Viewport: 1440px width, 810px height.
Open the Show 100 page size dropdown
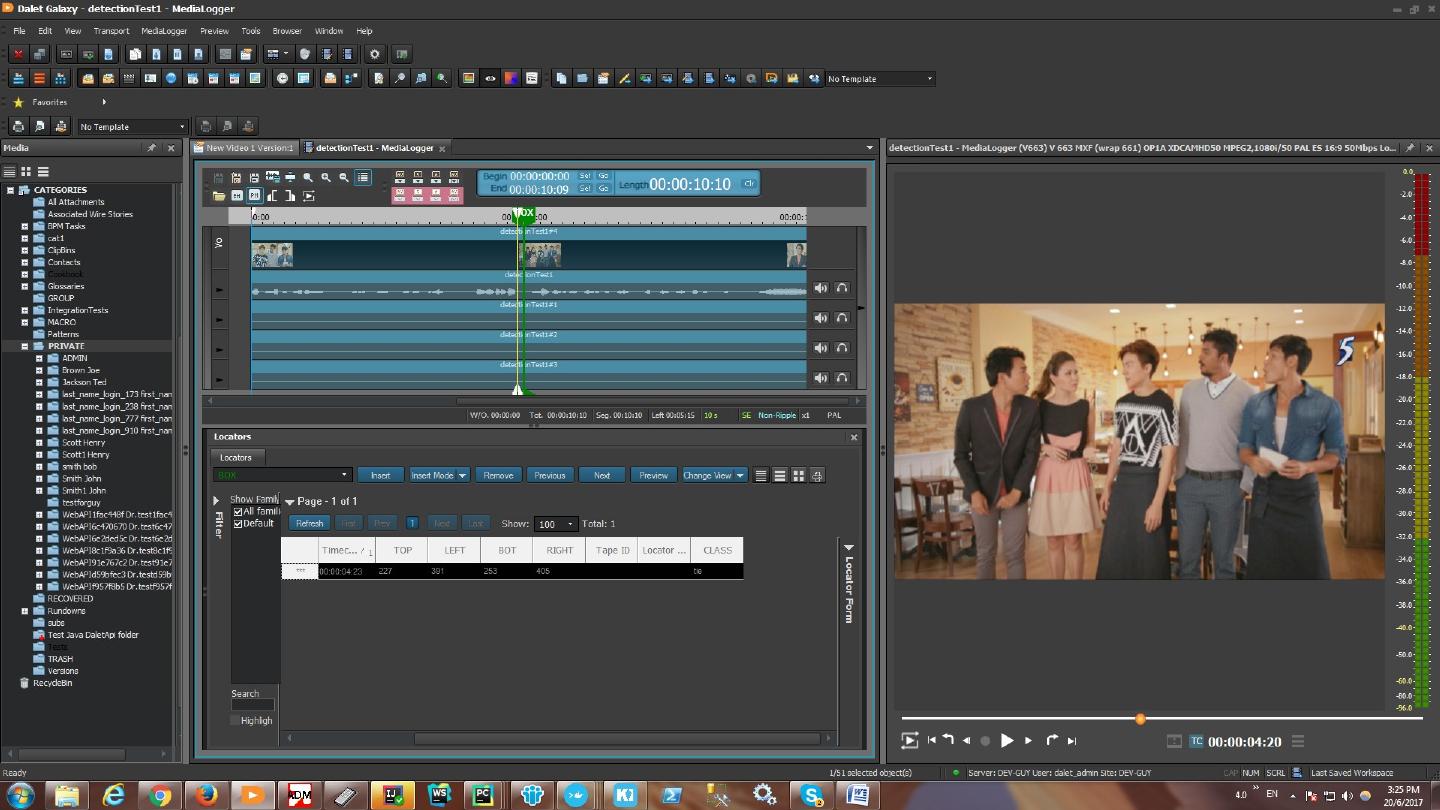click(x=570, y=524)
